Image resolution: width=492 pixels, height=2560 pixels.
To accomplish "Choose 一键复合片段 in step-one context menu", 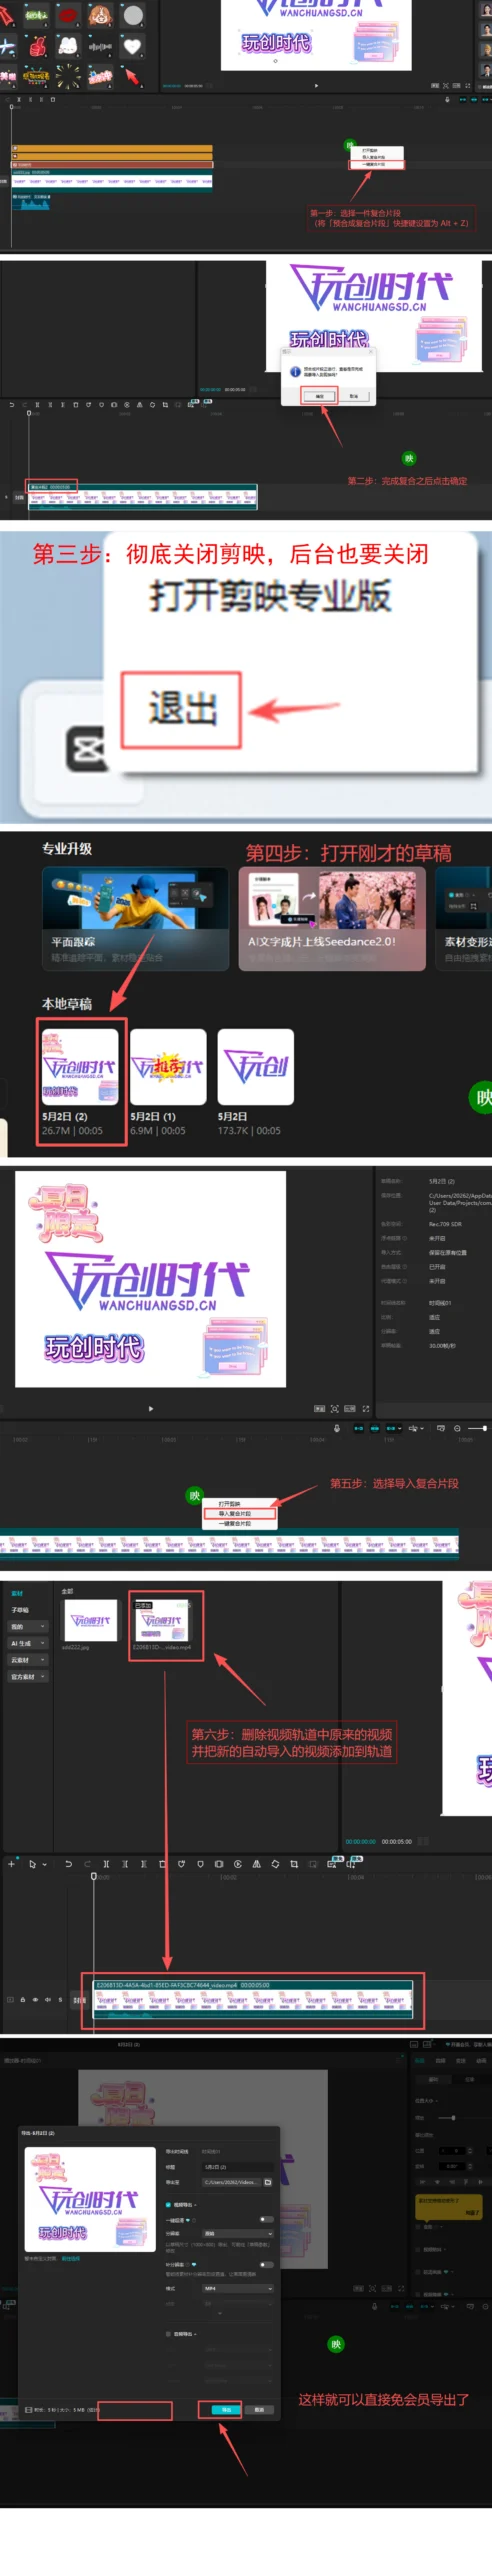I will [x=375, y=164].
